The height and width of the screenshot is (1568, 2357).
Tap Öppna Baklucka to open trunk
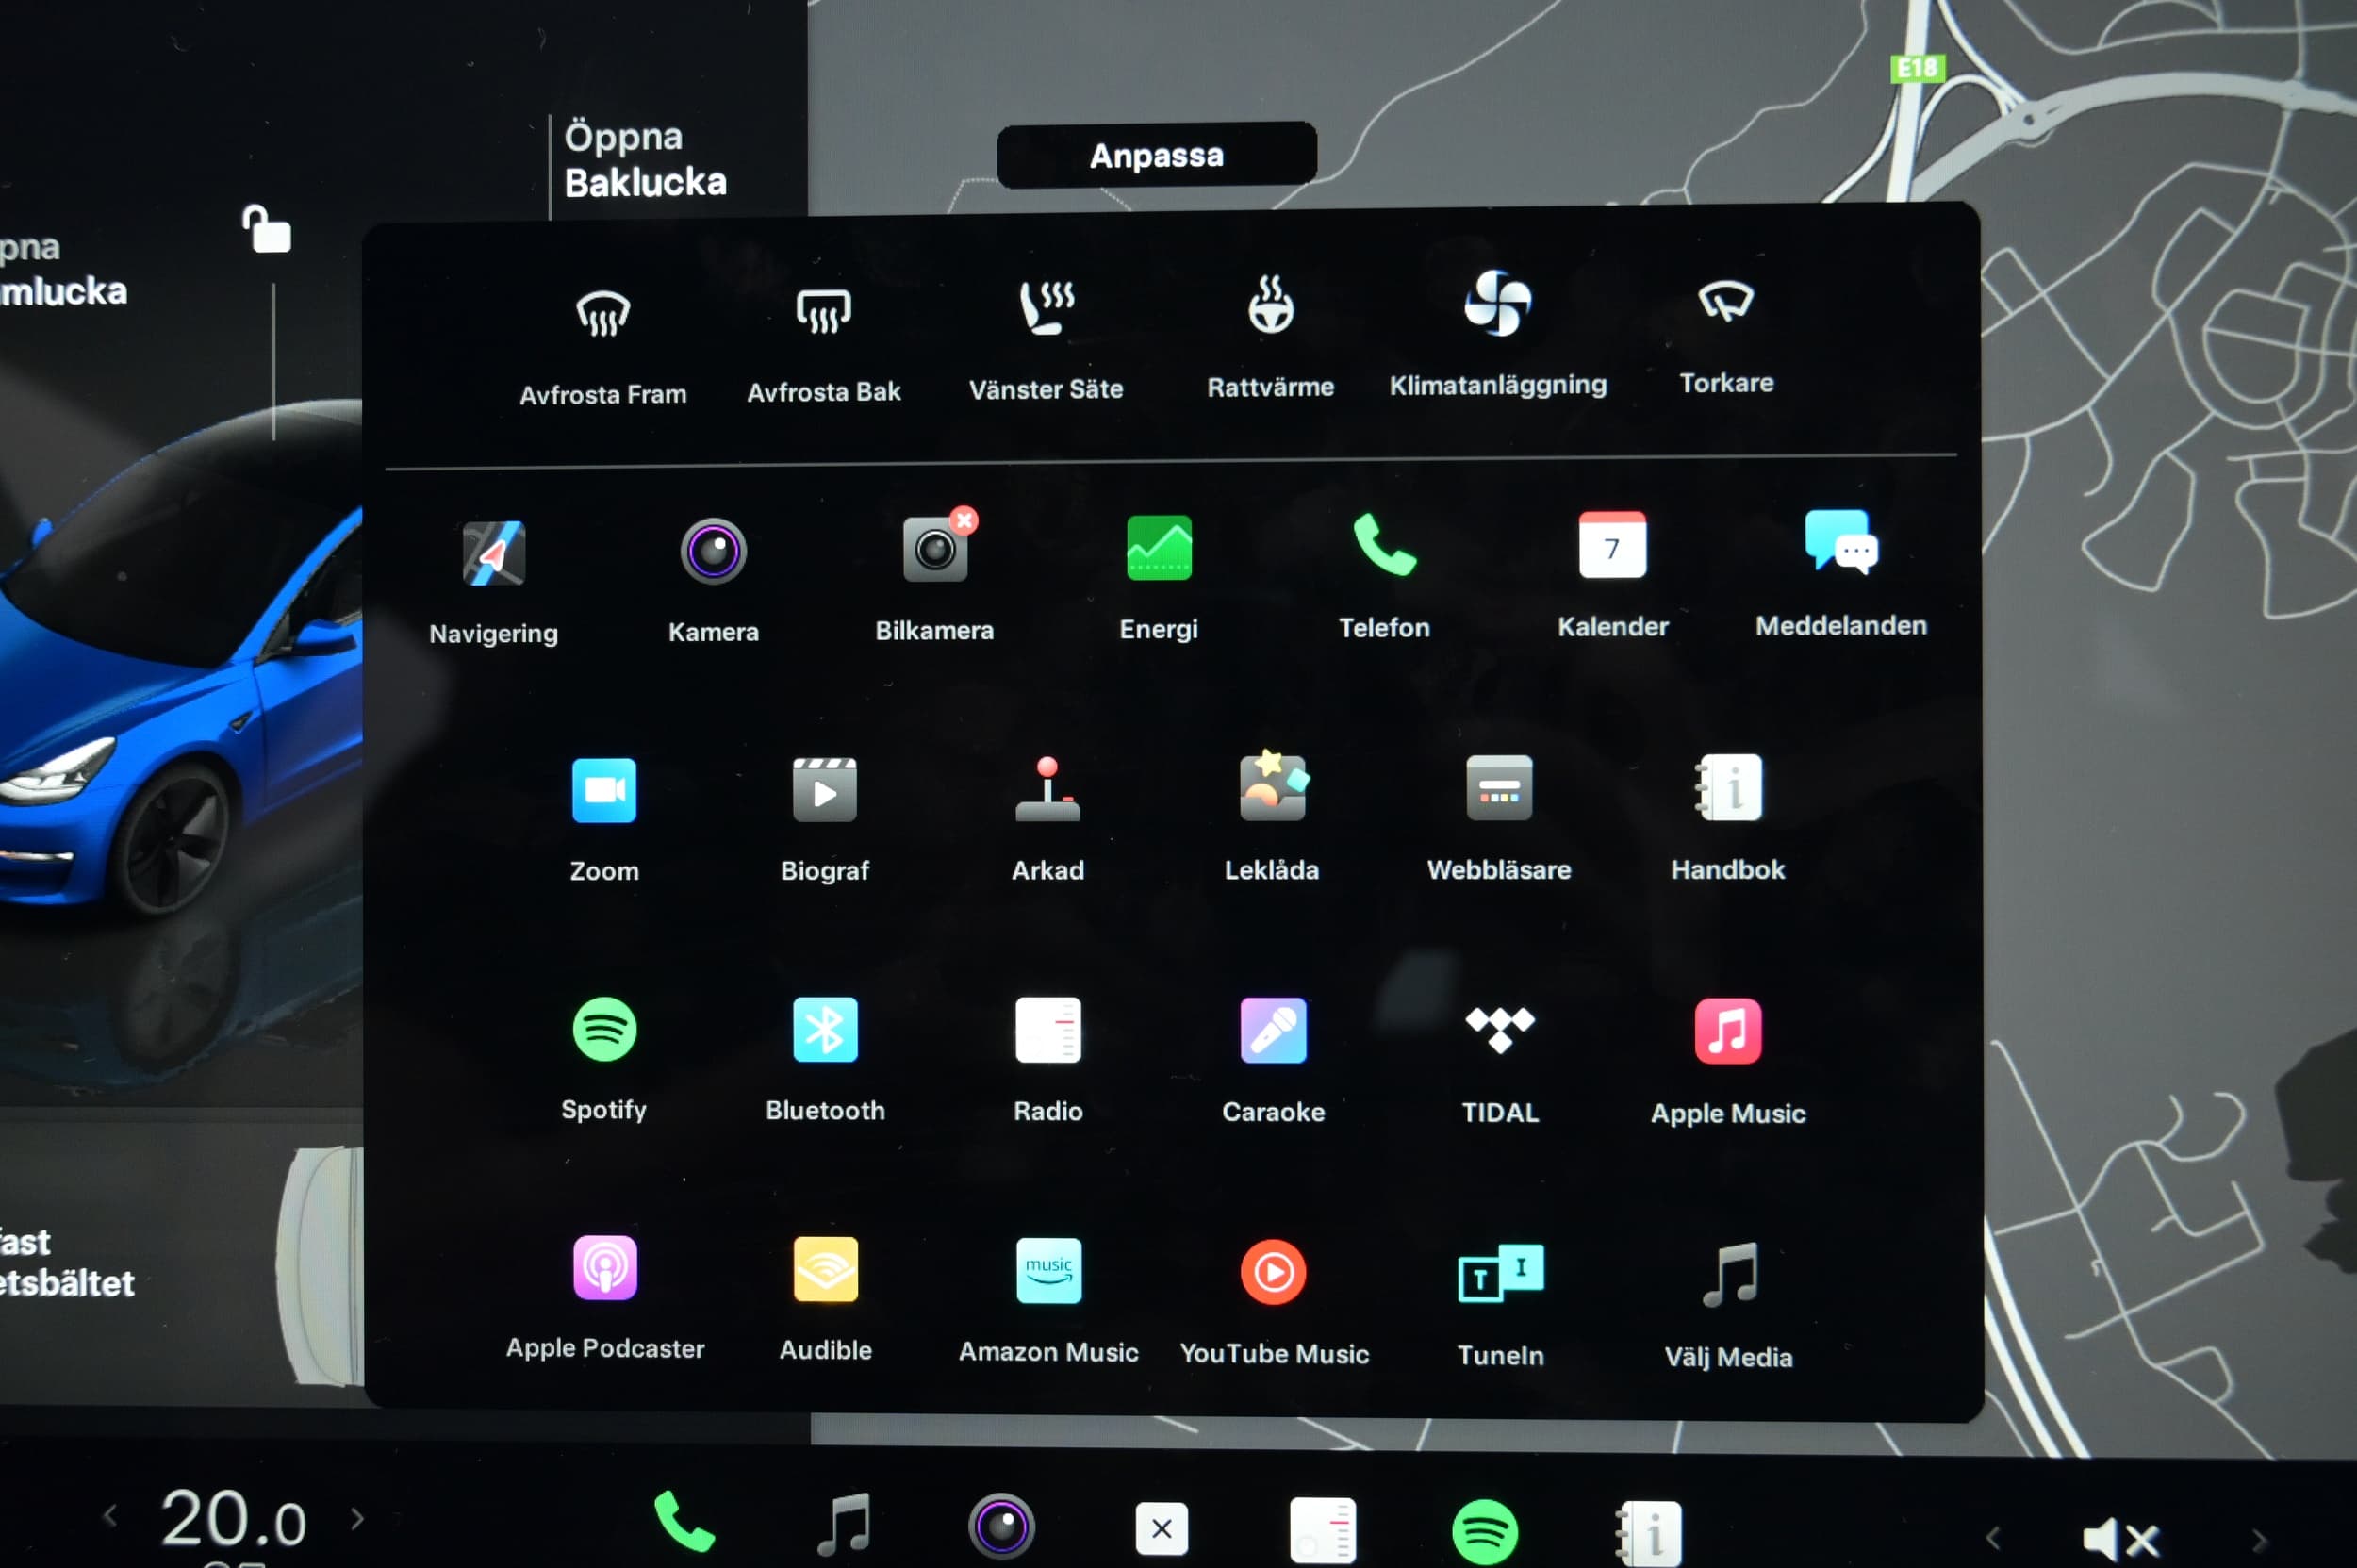645,160
